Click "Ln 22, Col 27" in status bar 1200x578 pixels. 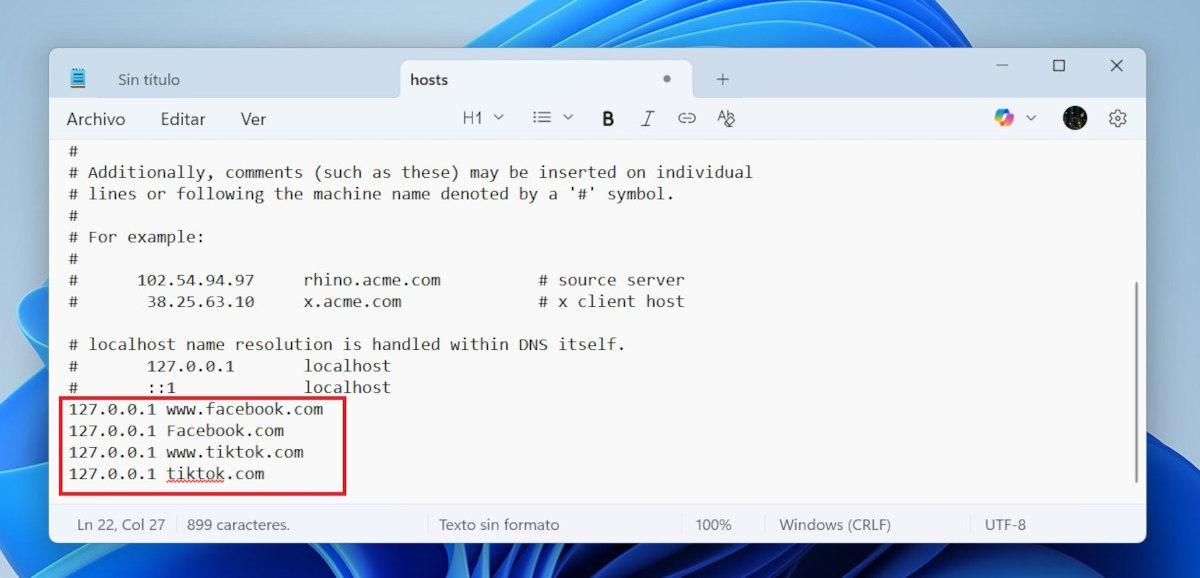[x=121, y=524]
